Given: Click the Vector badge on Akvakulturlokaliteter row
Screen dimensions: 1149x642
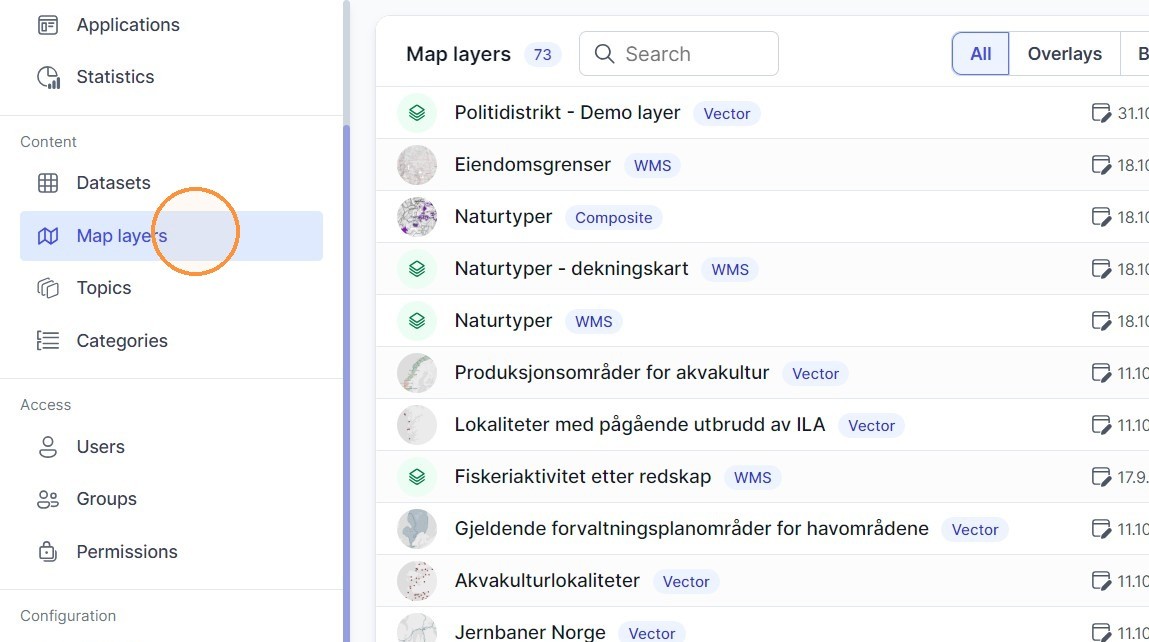Looking at the screenshot, I should (x=686, y=582).
